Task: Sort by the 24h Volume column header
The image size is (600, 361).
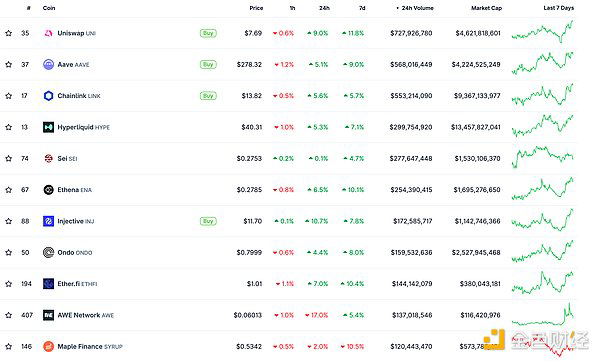Action: coord(415,8)
